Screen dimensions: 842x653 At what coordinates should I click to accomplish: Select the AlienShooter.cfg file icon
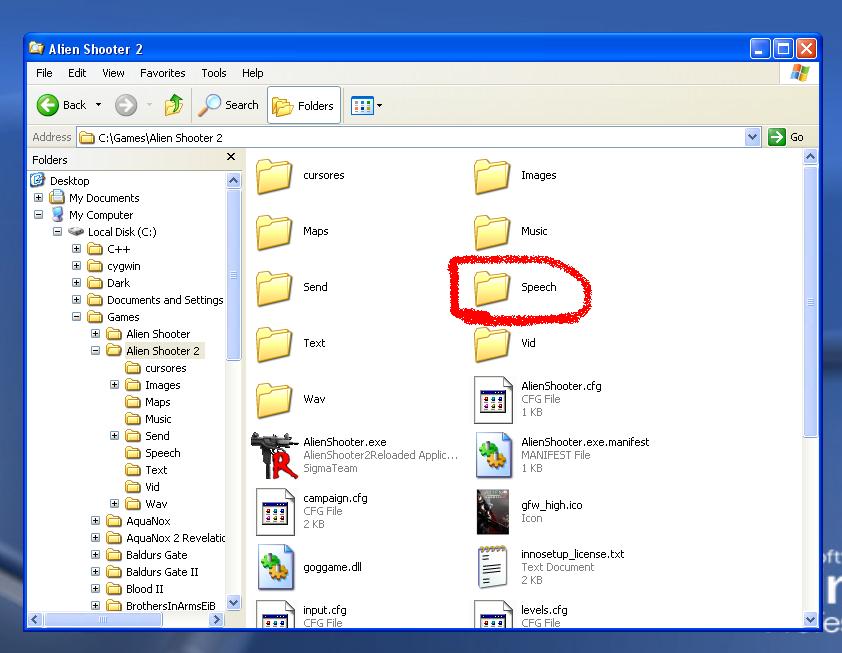click(493, 400)
